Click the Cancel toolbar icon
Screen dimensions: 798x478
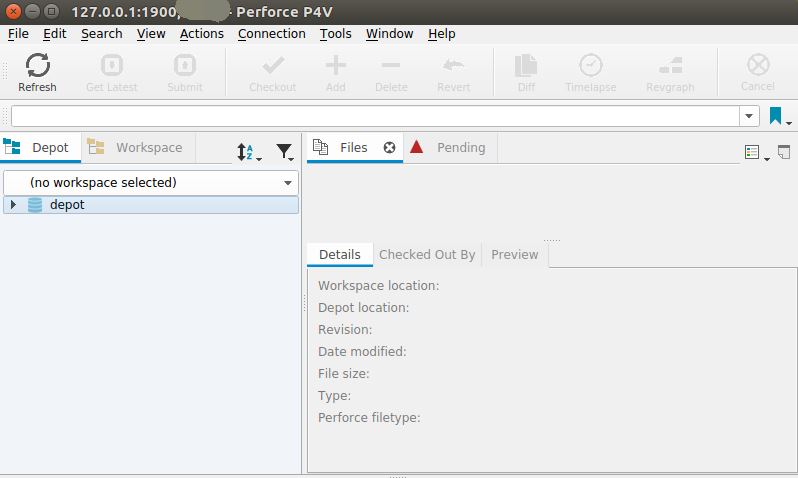[758, 65]
